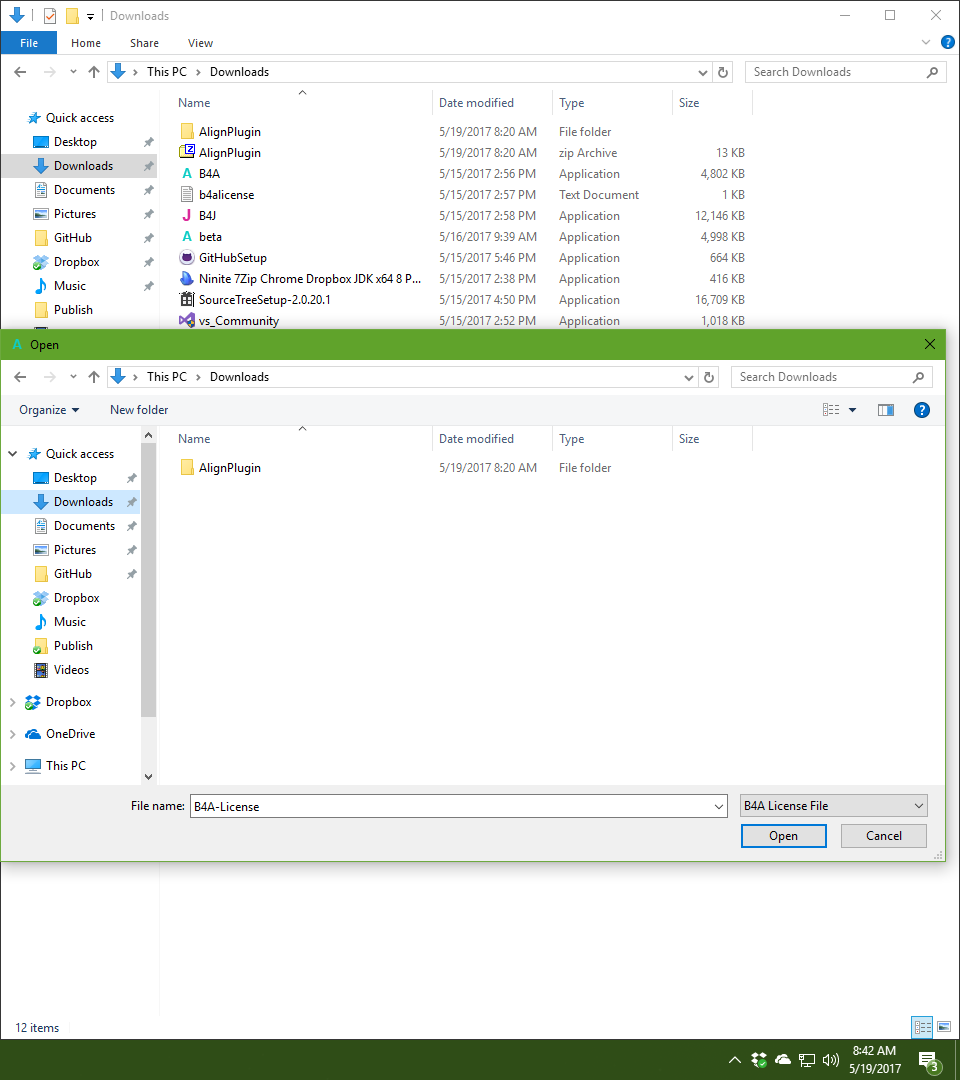
Task: Collapse Quick access in Open dialog
Action: (x=12, y=454)
